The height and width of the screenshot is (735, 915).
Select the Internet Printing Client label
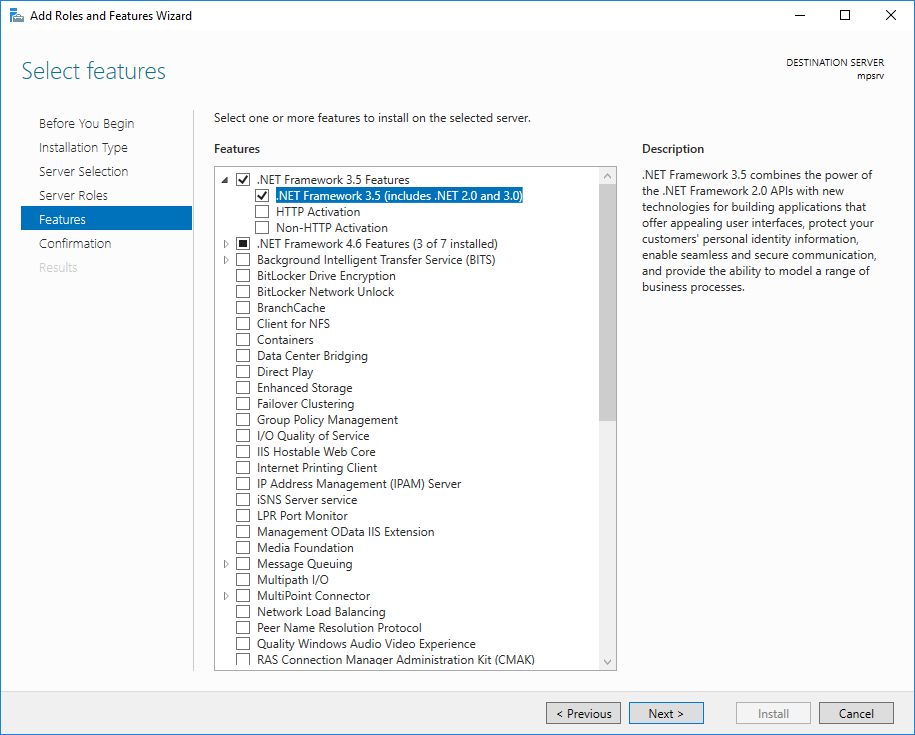(317, 468)
